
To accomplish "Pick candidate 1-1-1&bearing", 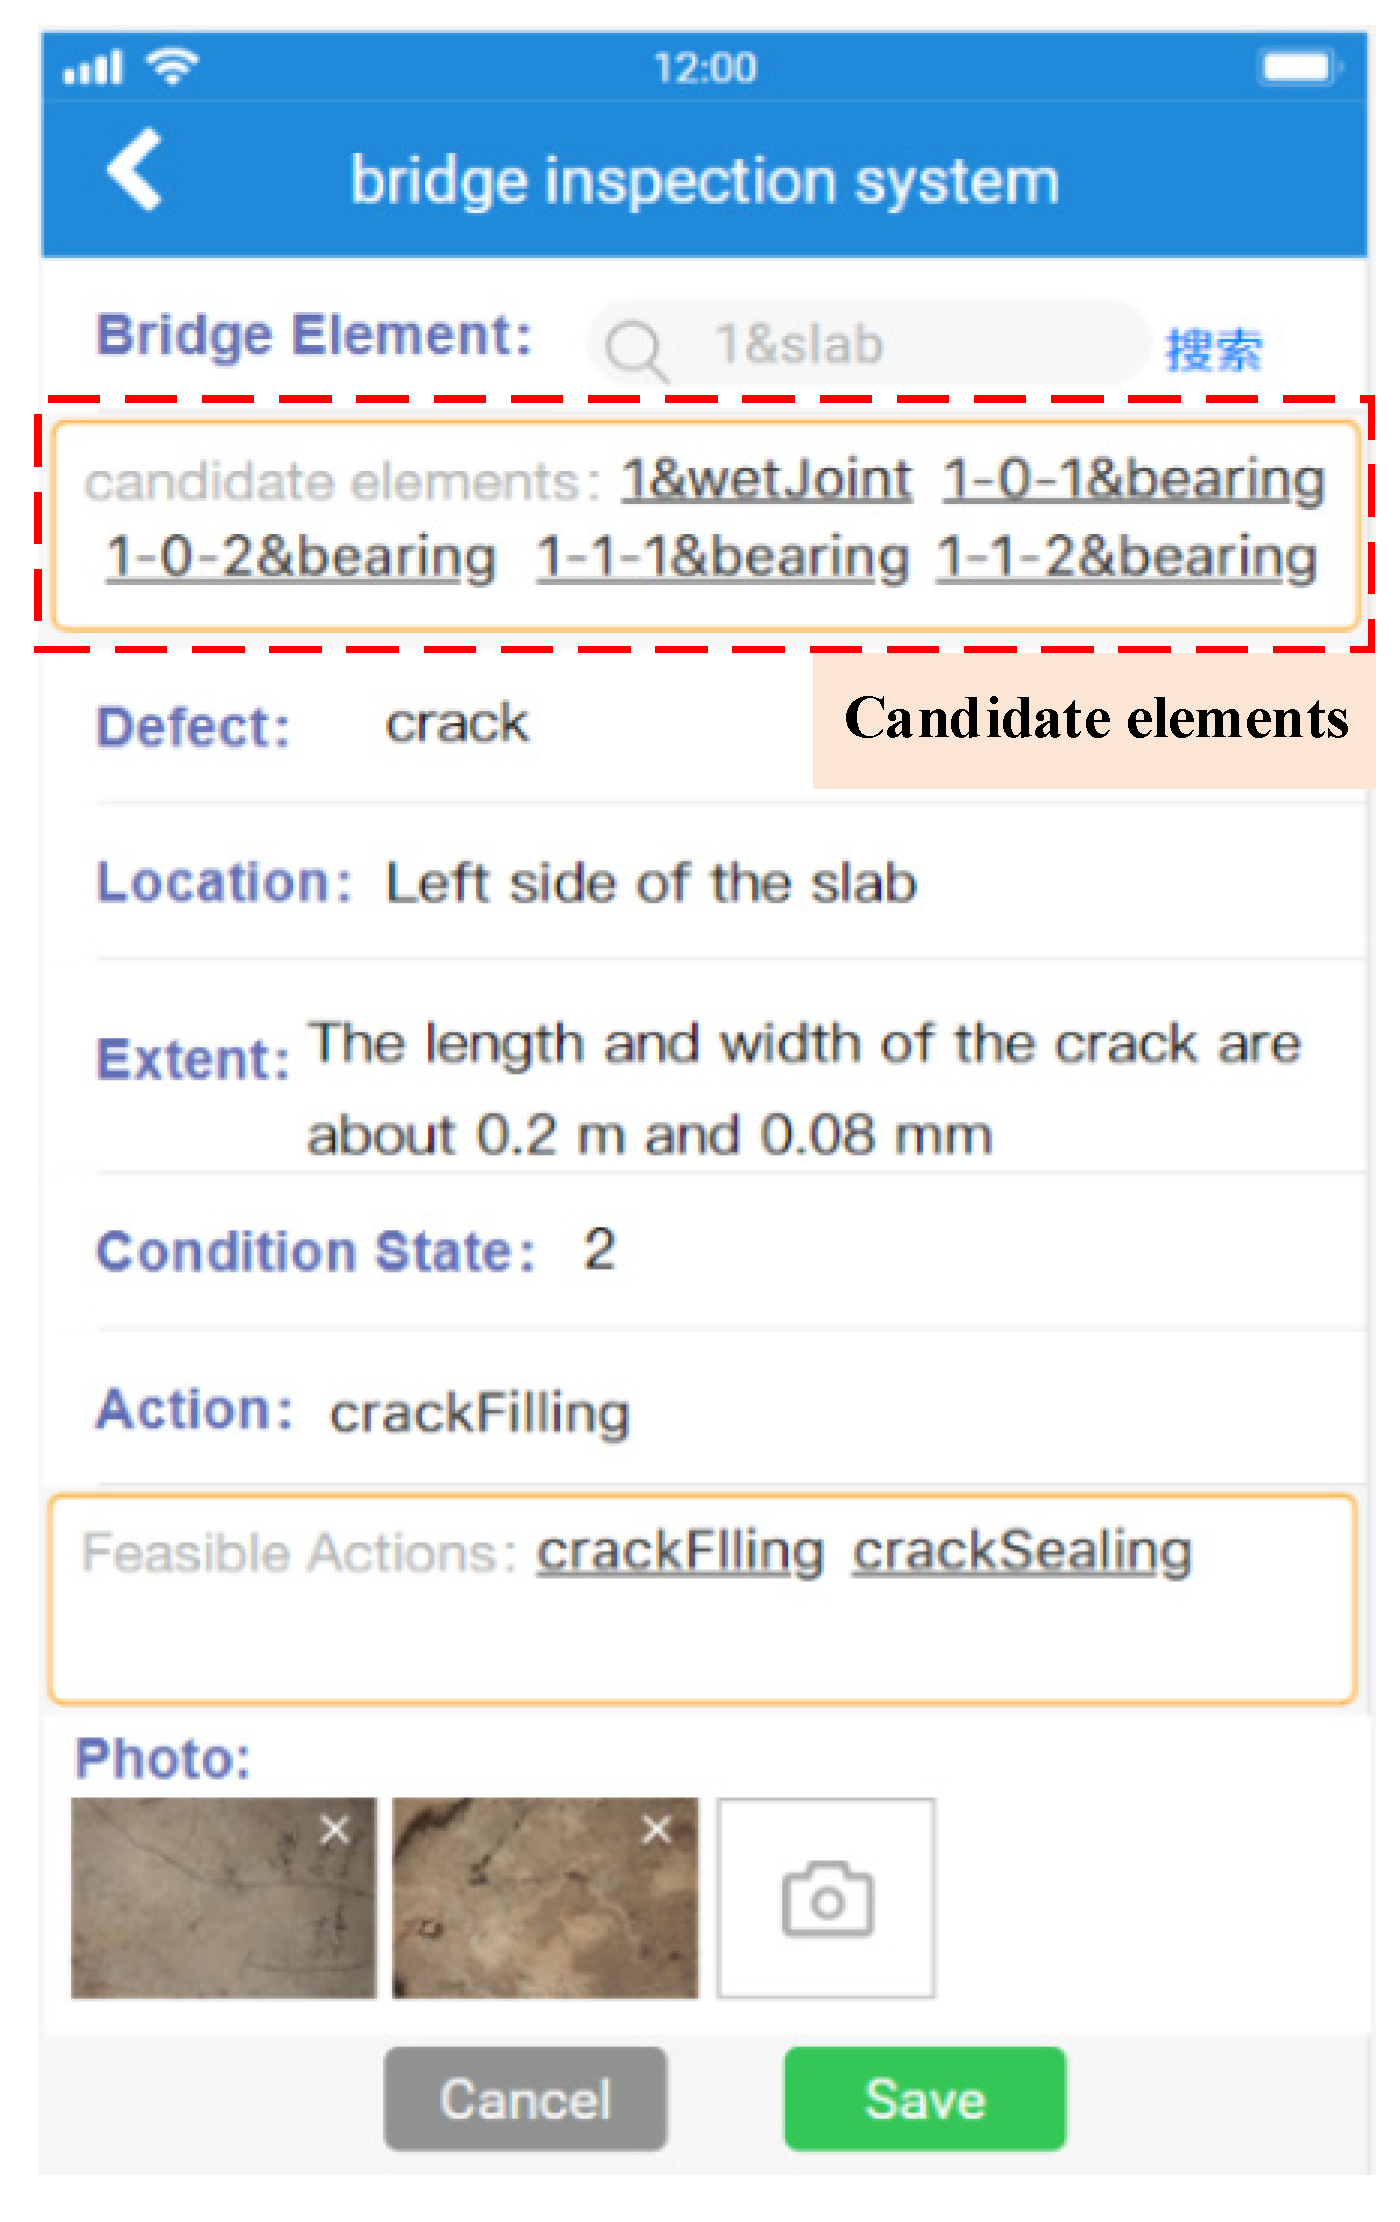I will point(722,557).
